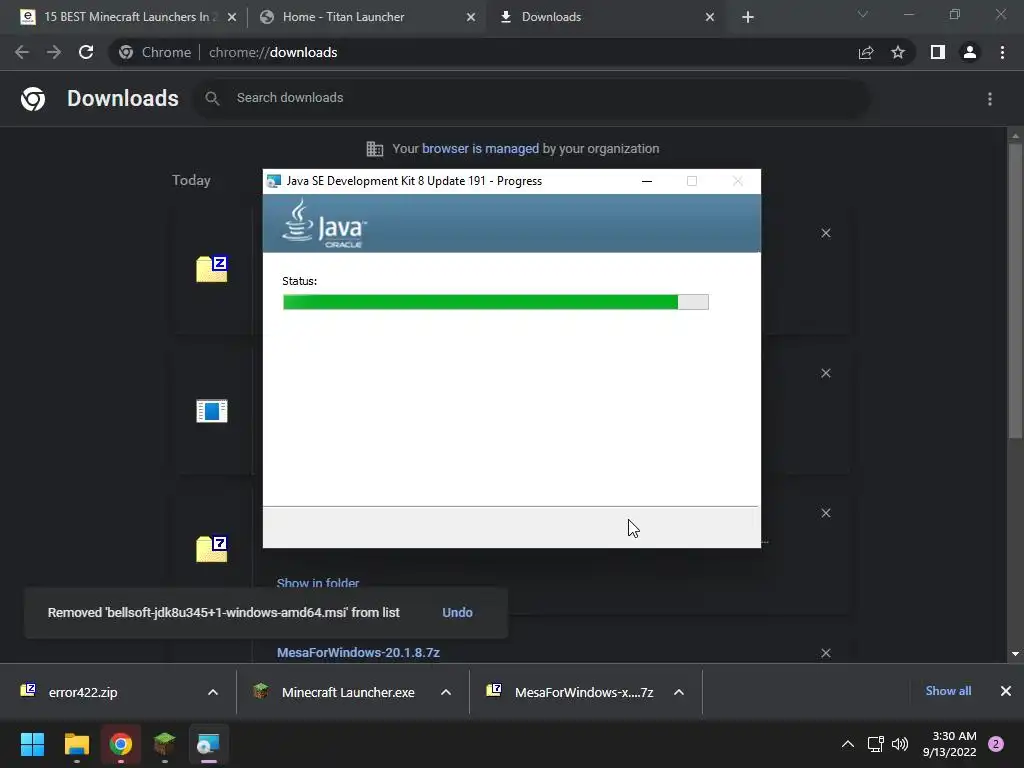Close the download shelf
The height and width of the screenshot is (768, 1024).
(x=1006, y=691)
